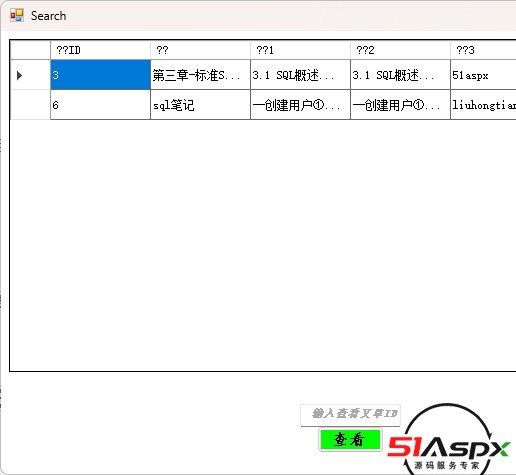
Task: Click the 51Aspx logo image
Action: 448,440
